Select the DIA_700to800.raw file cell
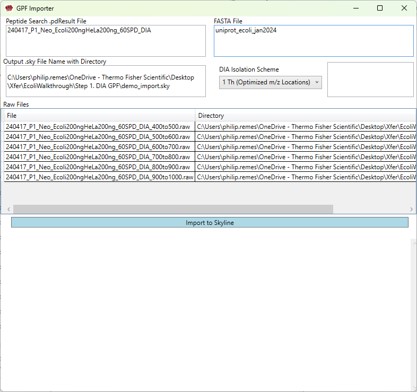Screen dimensions: 417x392 (99, 157)
